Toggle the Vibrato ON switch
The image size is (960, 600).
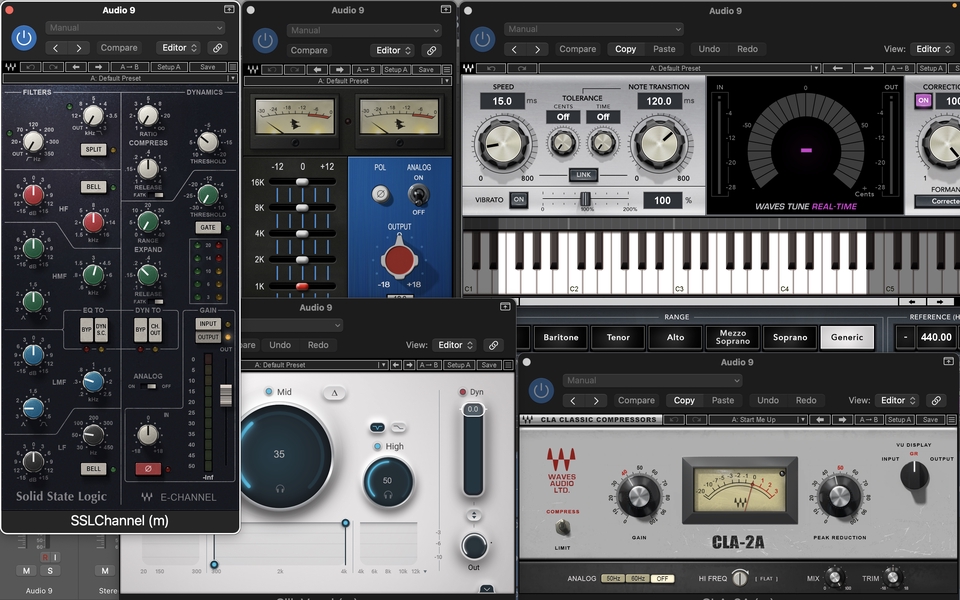pyautogui.click(x=519, y=200)
